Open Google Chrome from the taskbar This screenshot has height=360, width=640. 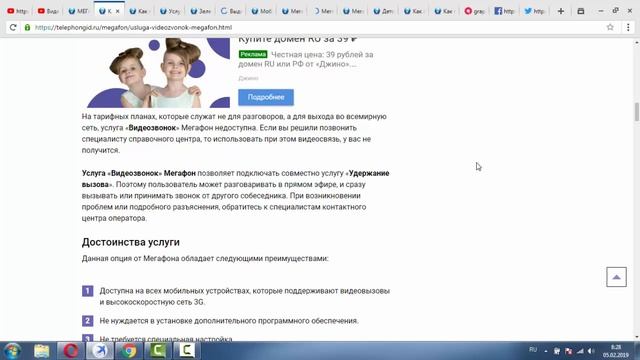(129, 351)
